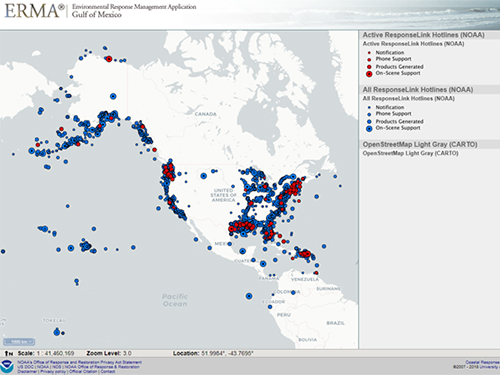Screen dimensions: 500x375
Task: Open NOAA's Privacy Act Statement link
Action: point(80,362)
